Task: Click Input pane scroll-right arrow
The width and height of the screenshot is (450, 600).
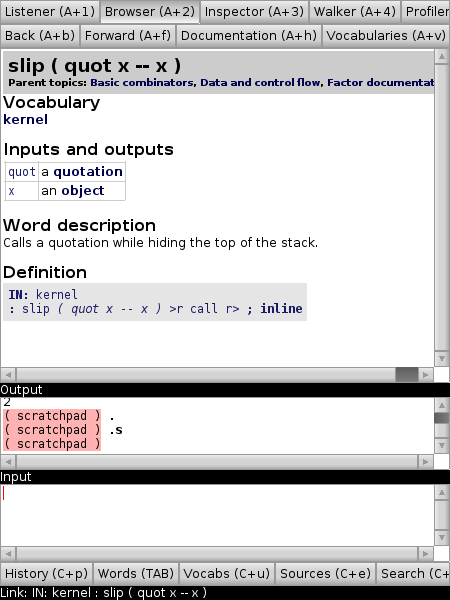Action: (426, 554)
